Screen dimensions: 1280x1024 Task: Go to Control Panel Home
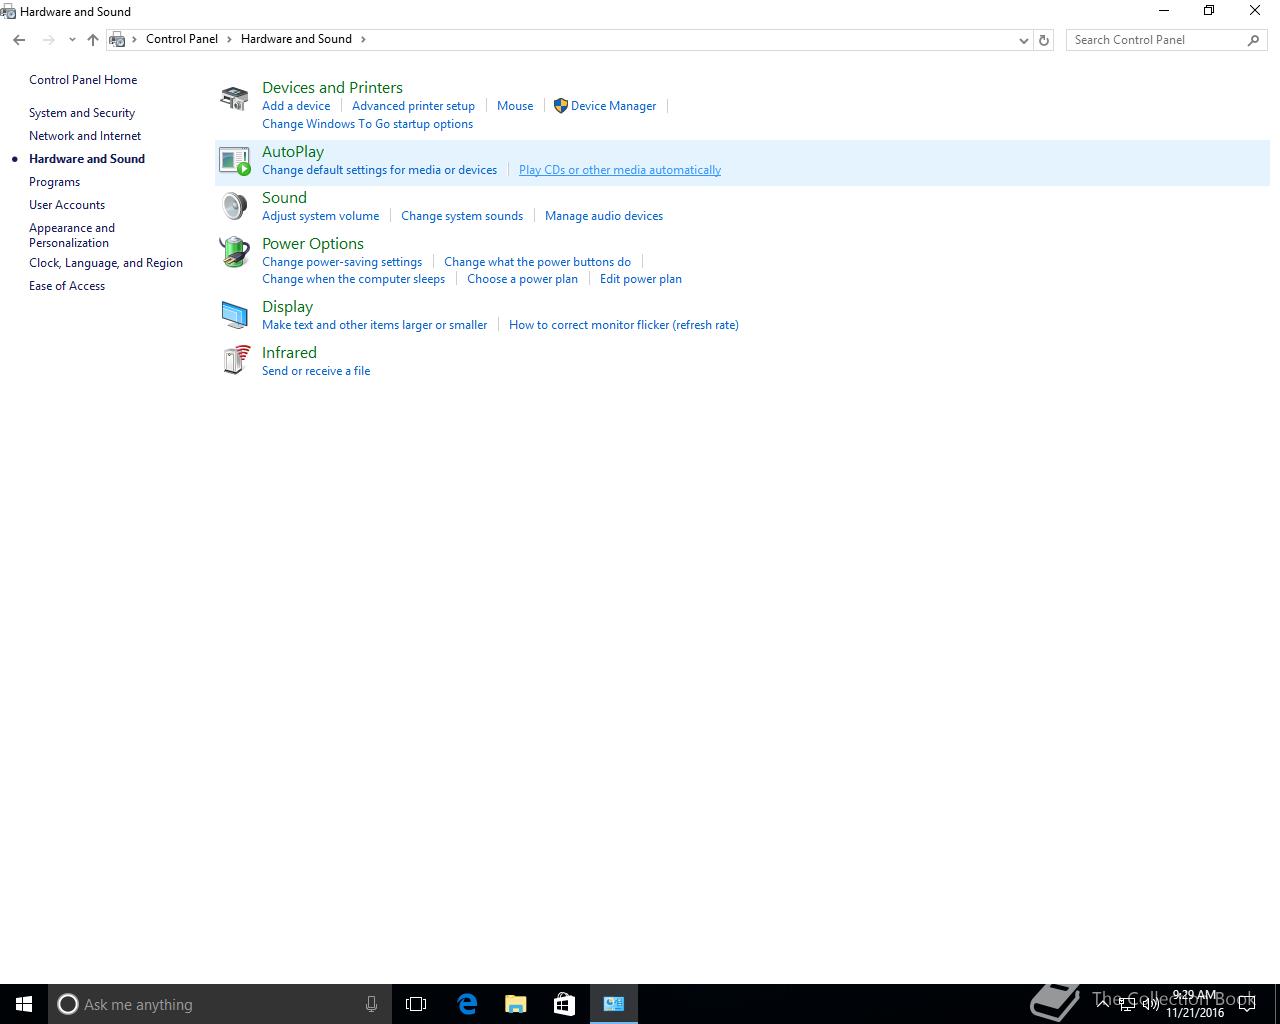pos(83,80)
